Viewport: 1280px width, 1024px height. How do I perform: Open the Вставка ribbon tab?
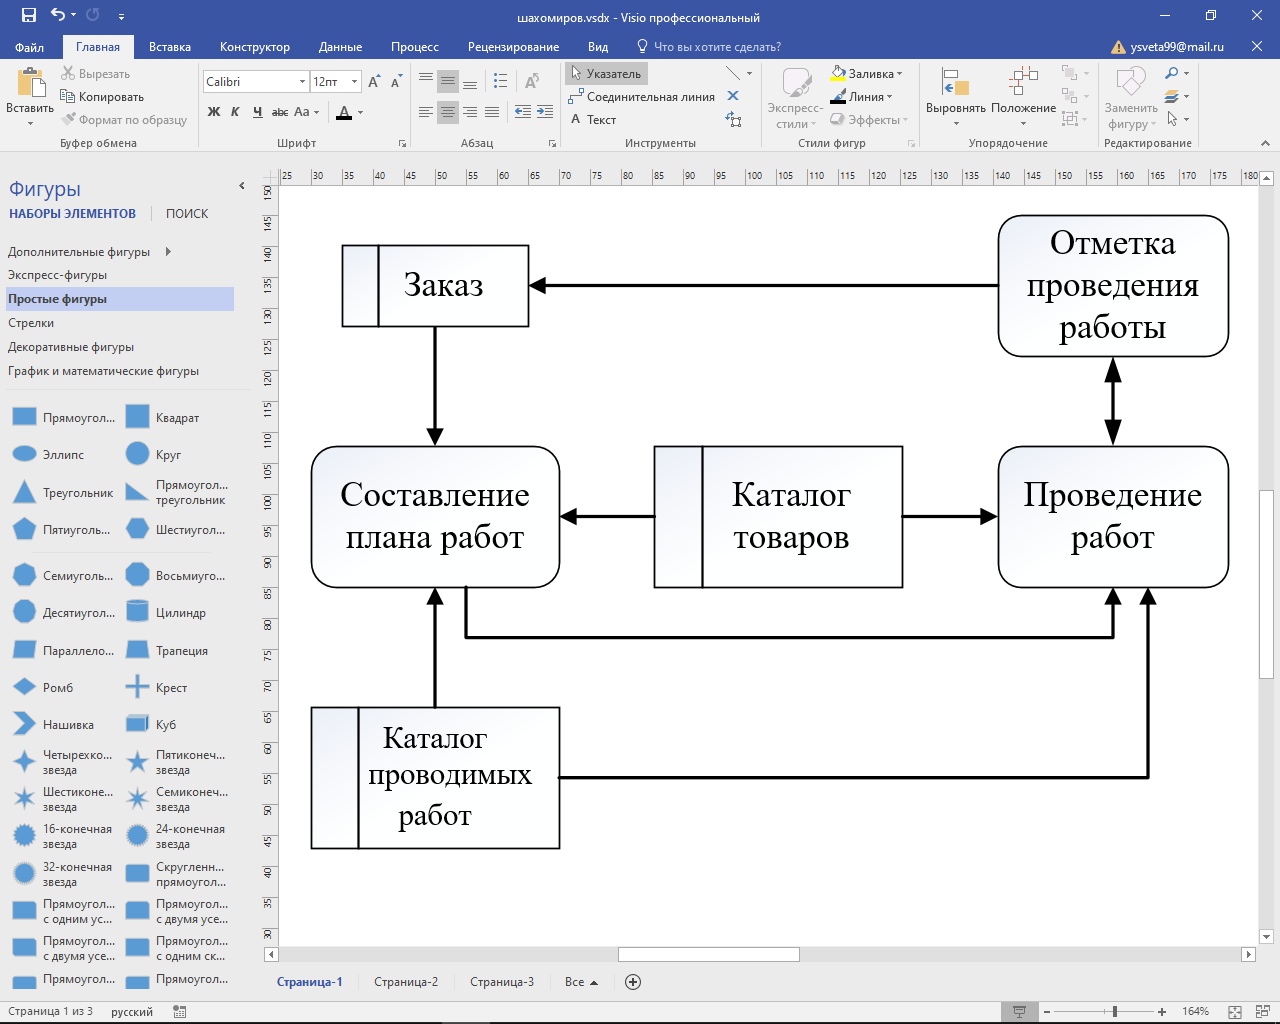[169, 47]
